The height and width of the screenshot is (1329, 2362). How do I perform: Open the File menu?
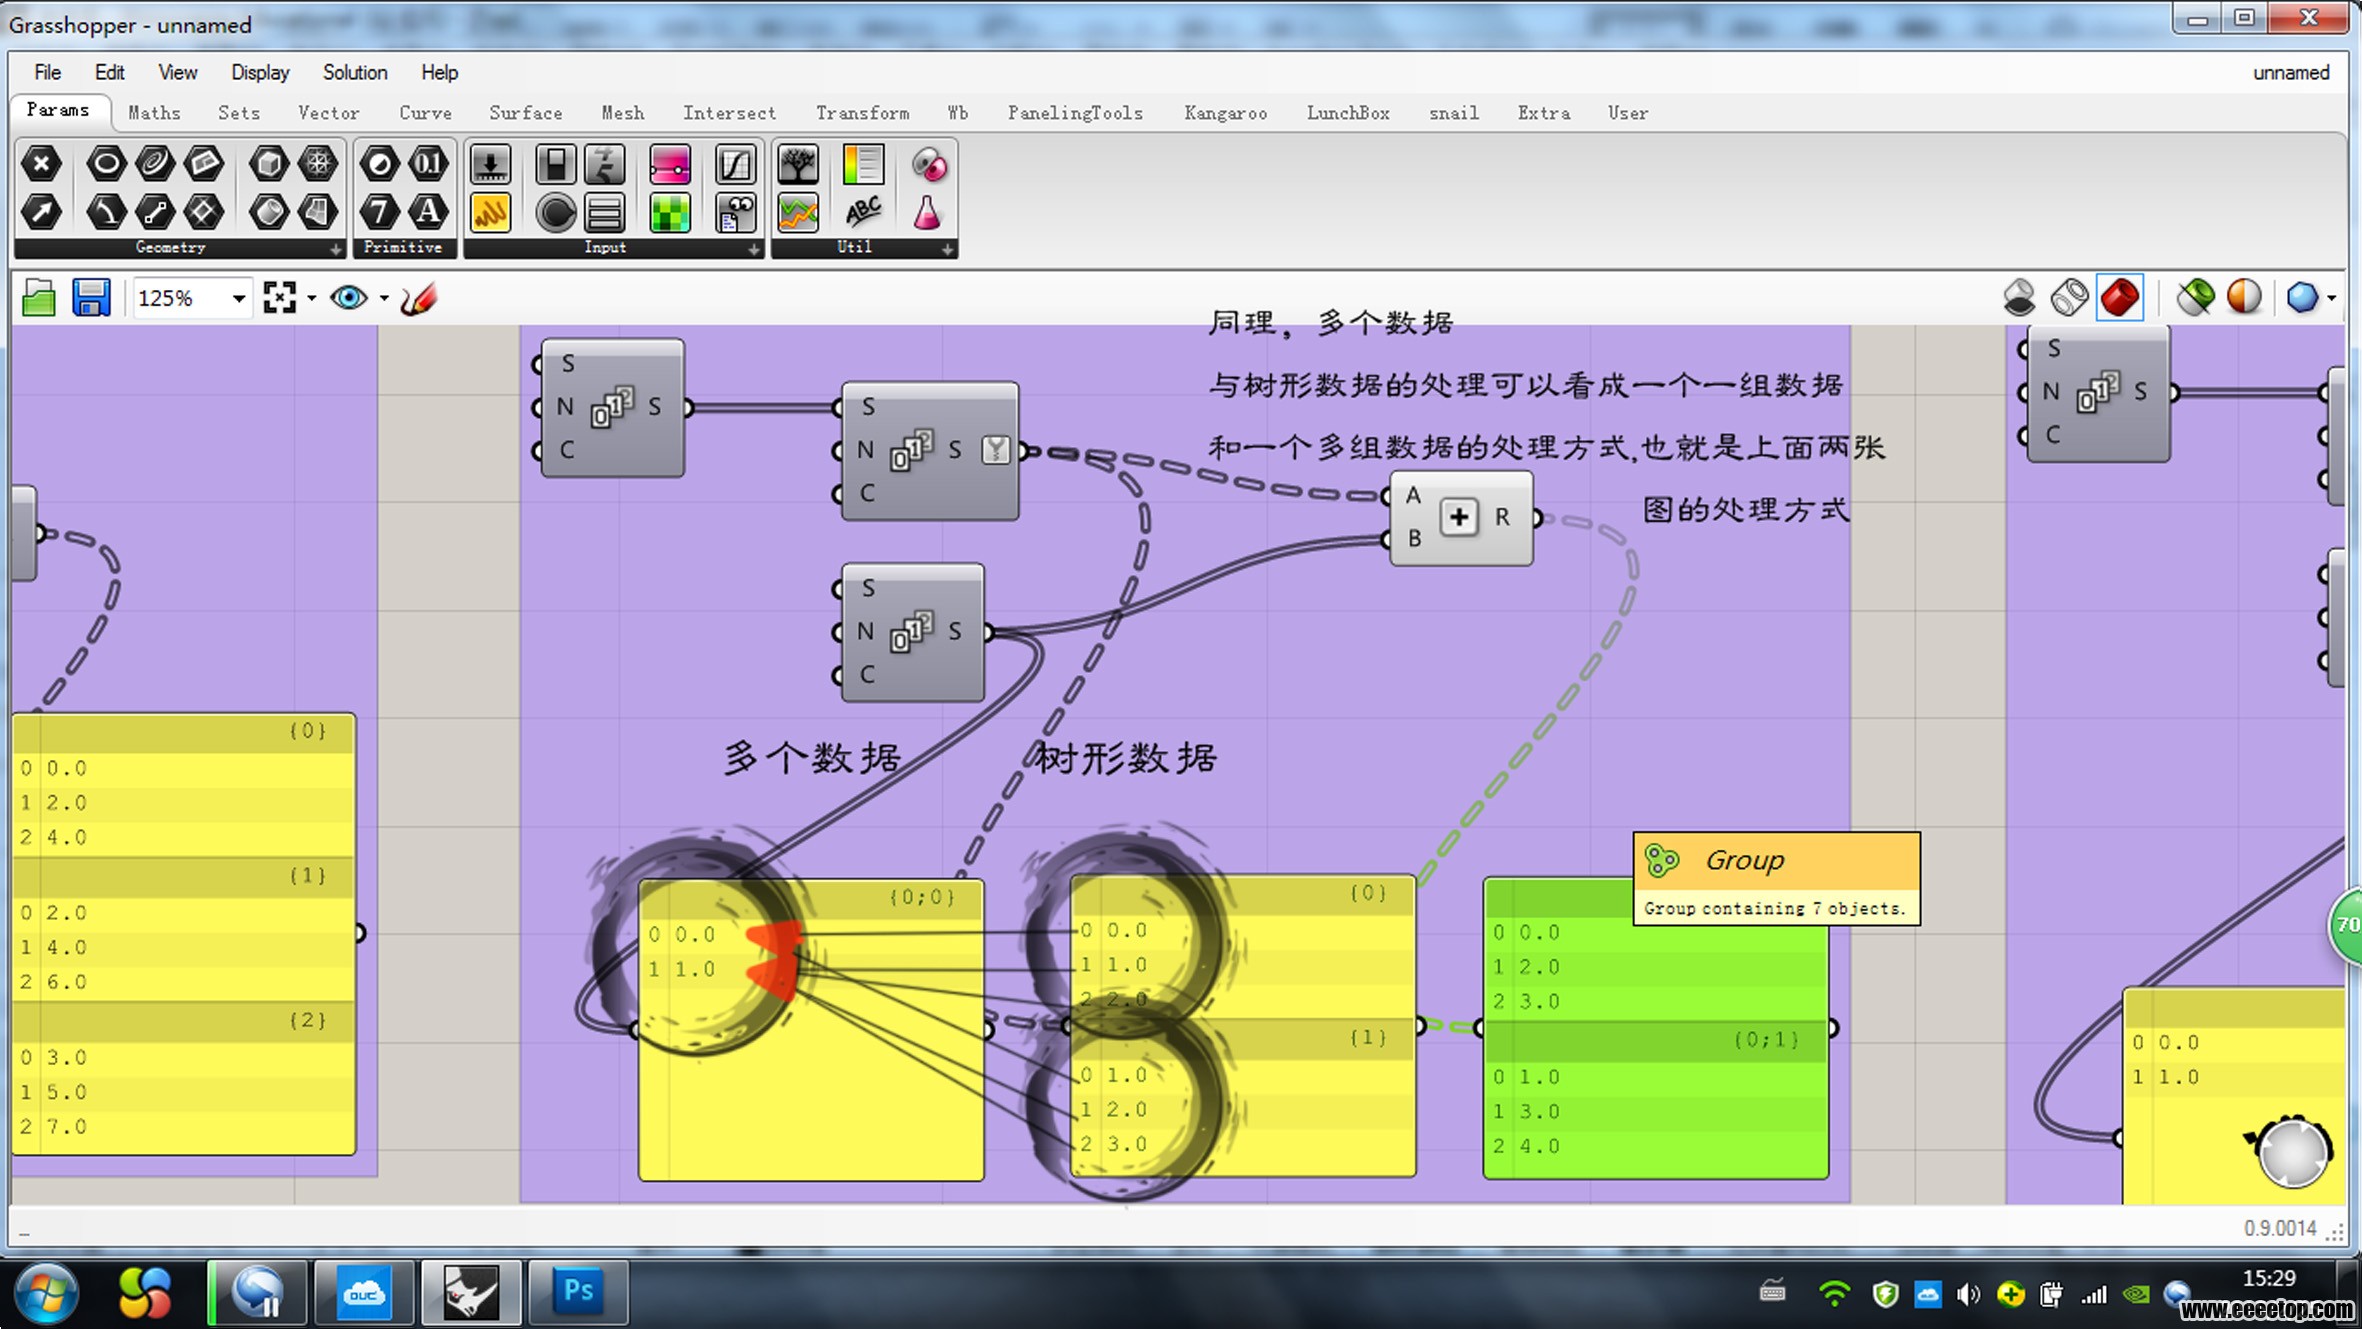pyautogui.click(x=47, y=72)
